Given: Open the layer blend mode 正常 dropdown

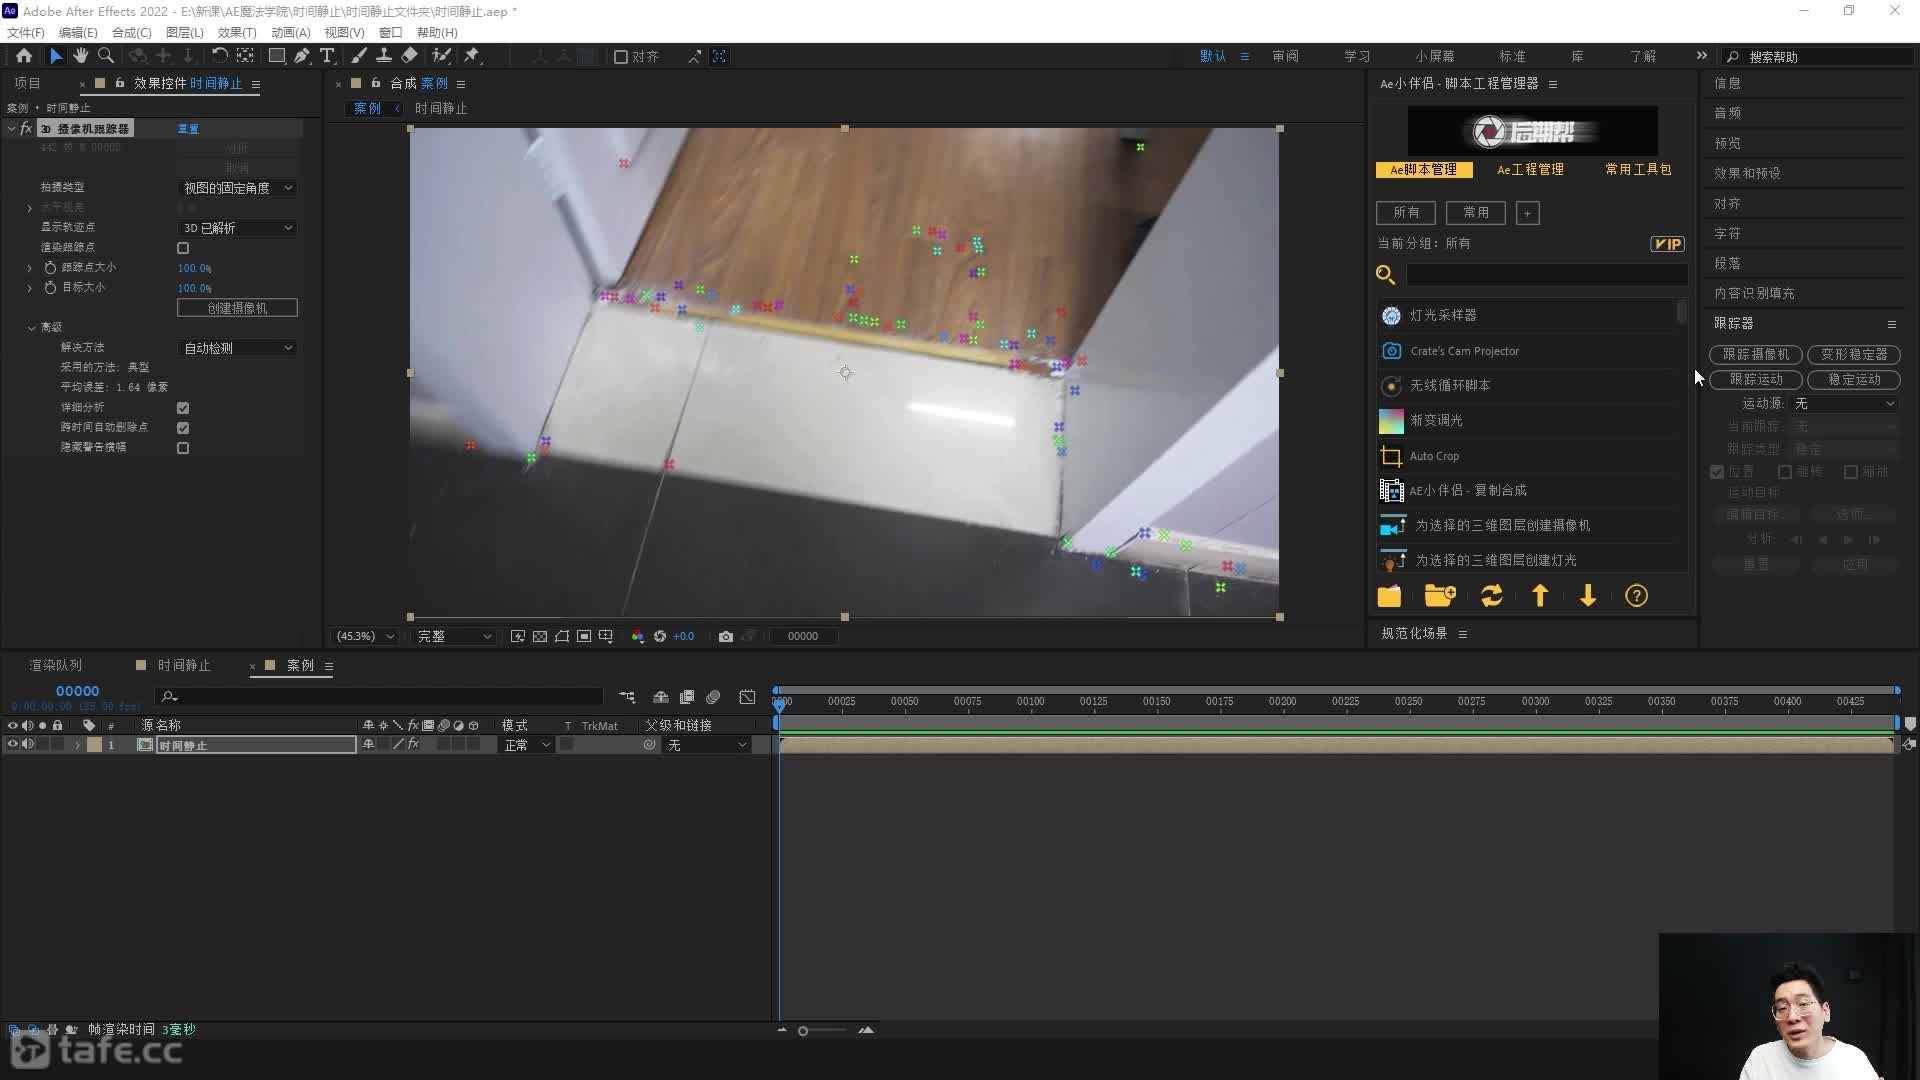Looking at the screenshot, I should 527,745.
